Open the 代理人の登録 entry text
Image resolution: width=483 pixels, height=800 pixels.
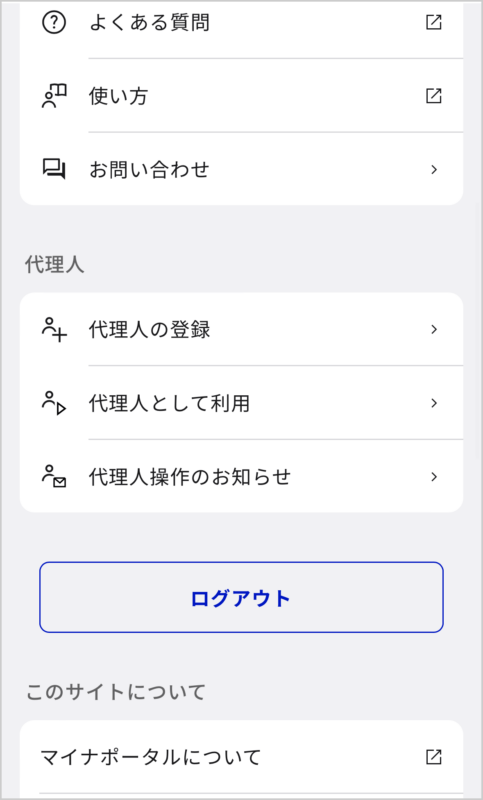tap(149, 329)
